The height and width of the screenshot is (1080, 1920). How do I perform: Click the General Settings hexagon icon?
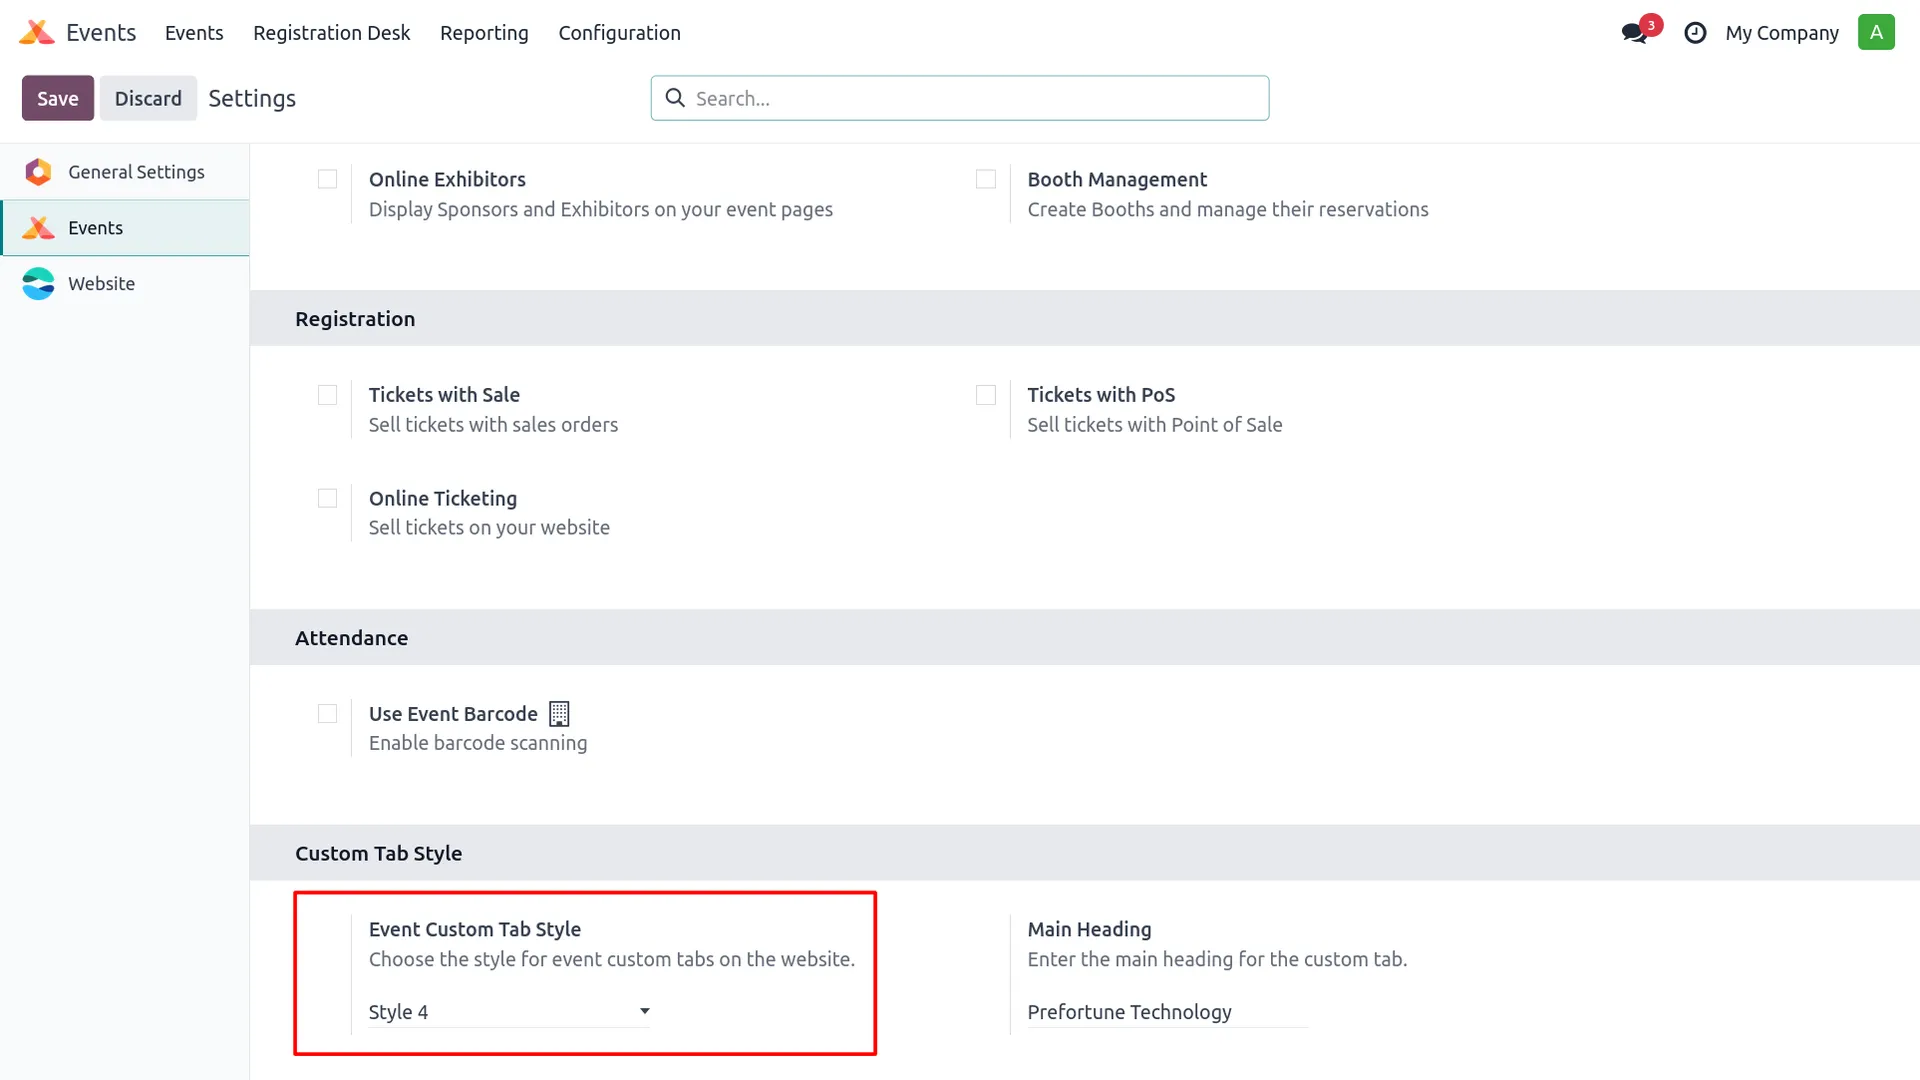[x=38, y=172]
